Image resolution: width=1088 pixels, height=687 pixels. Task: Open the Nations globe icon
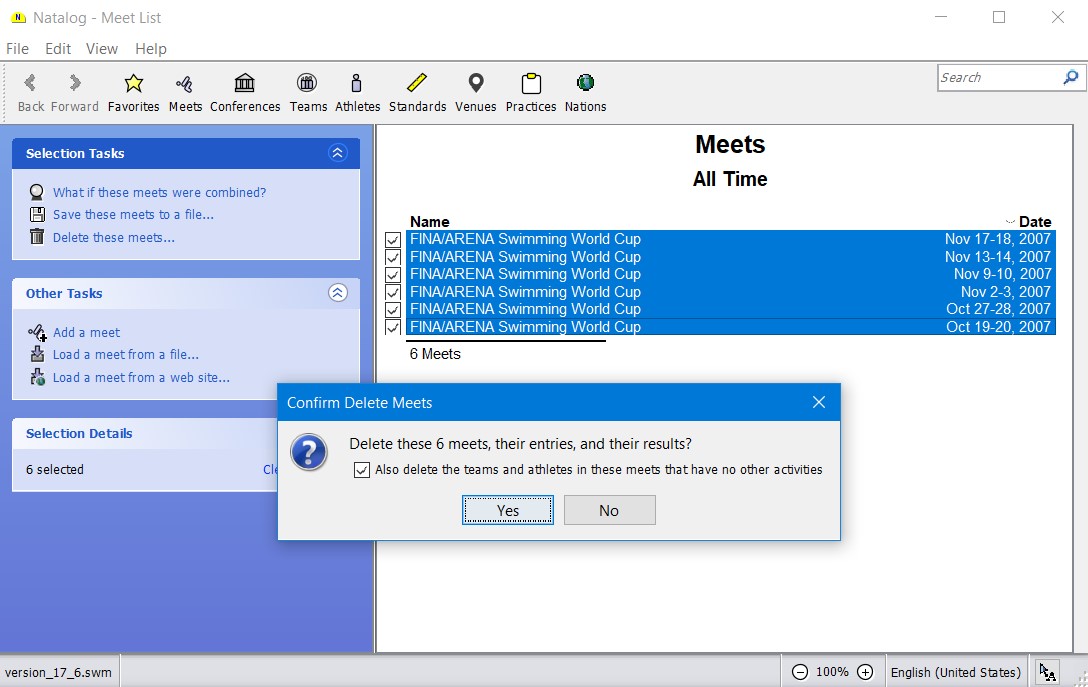pyautogui.click(x=585, y=84)
